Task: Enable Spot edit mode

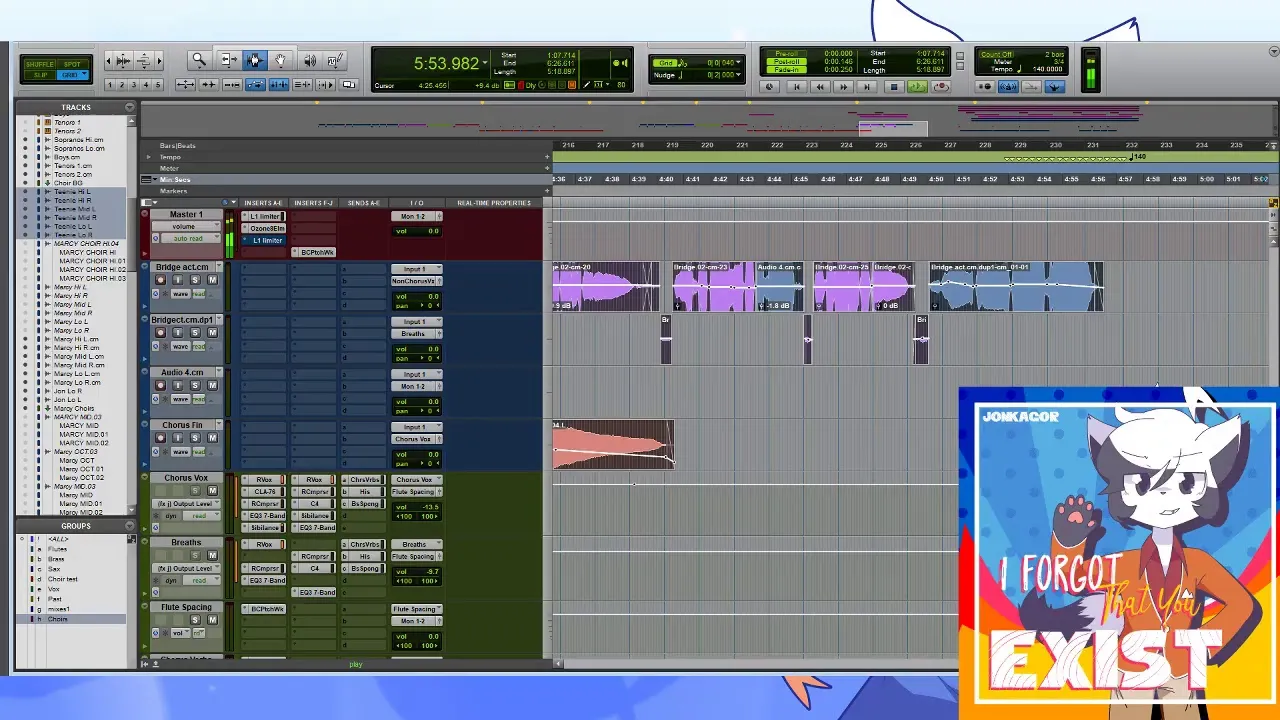Action: click(x=72, y=65)
